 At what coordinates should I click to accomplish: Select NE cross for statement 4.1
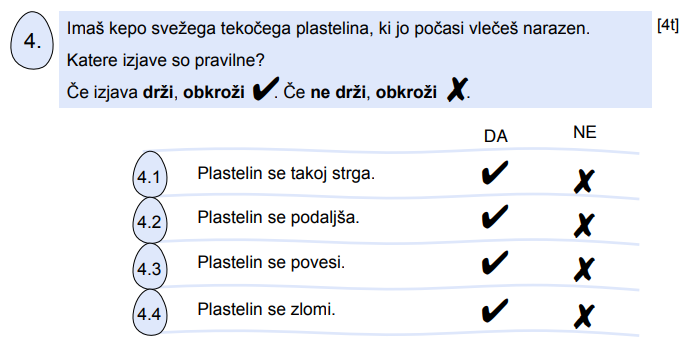(584, 181)
